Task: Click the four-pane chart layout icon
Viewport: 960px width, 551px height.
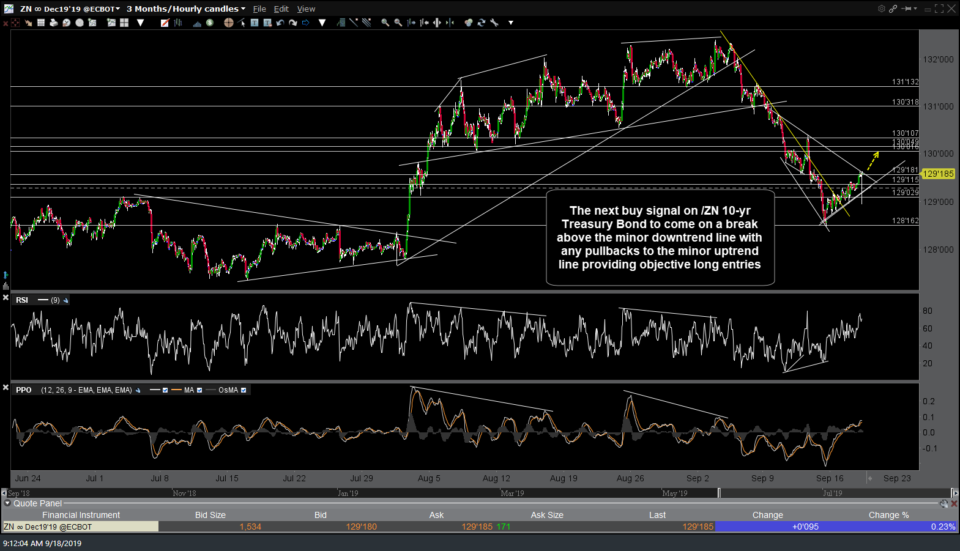Action: (124, 23)
